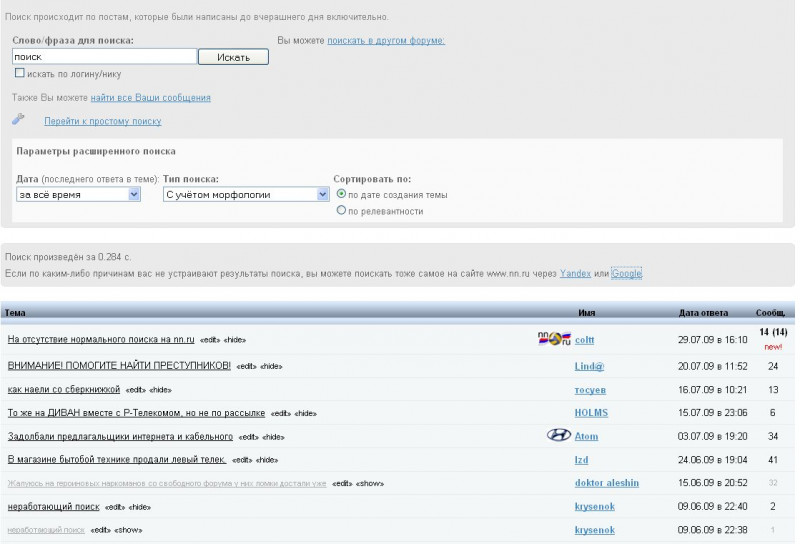The image size is (800, 544).
Task: Open the Yandex search link
Action: pyautogui.click(x=575, y=273)
